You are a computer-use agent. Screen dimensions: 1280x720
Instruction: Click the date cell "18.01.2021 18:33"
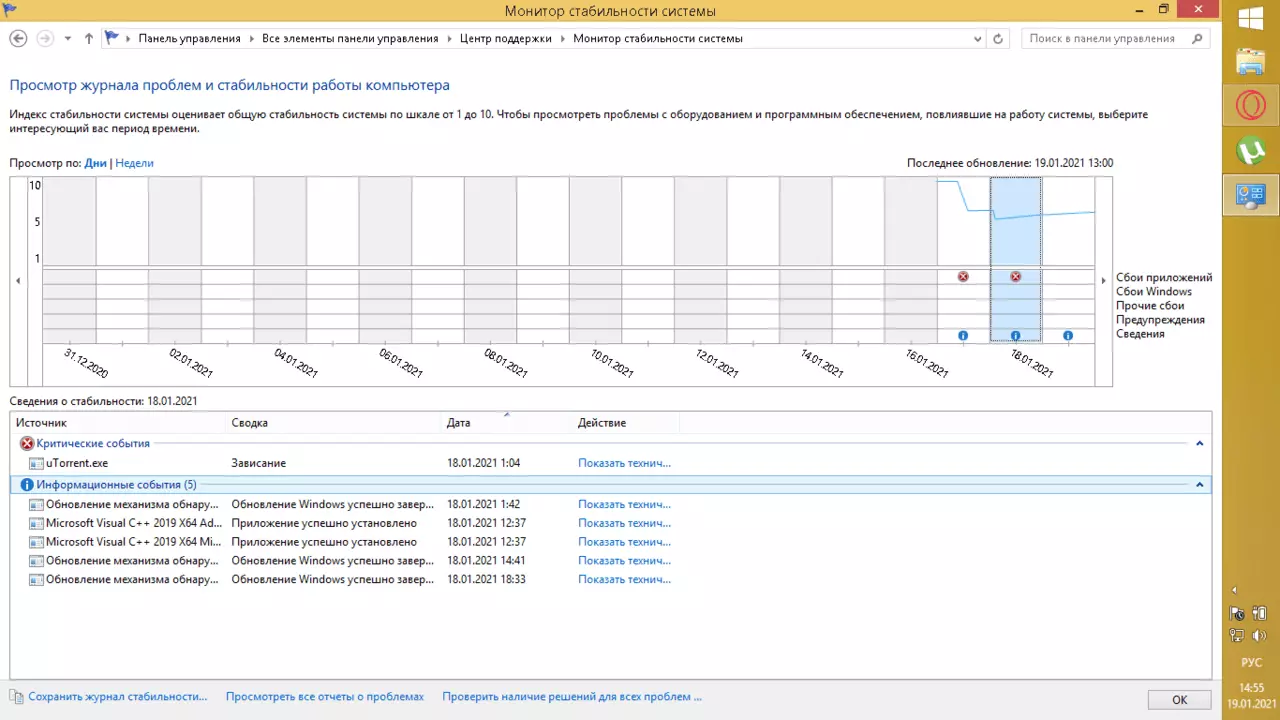click(x=486, y=580)
